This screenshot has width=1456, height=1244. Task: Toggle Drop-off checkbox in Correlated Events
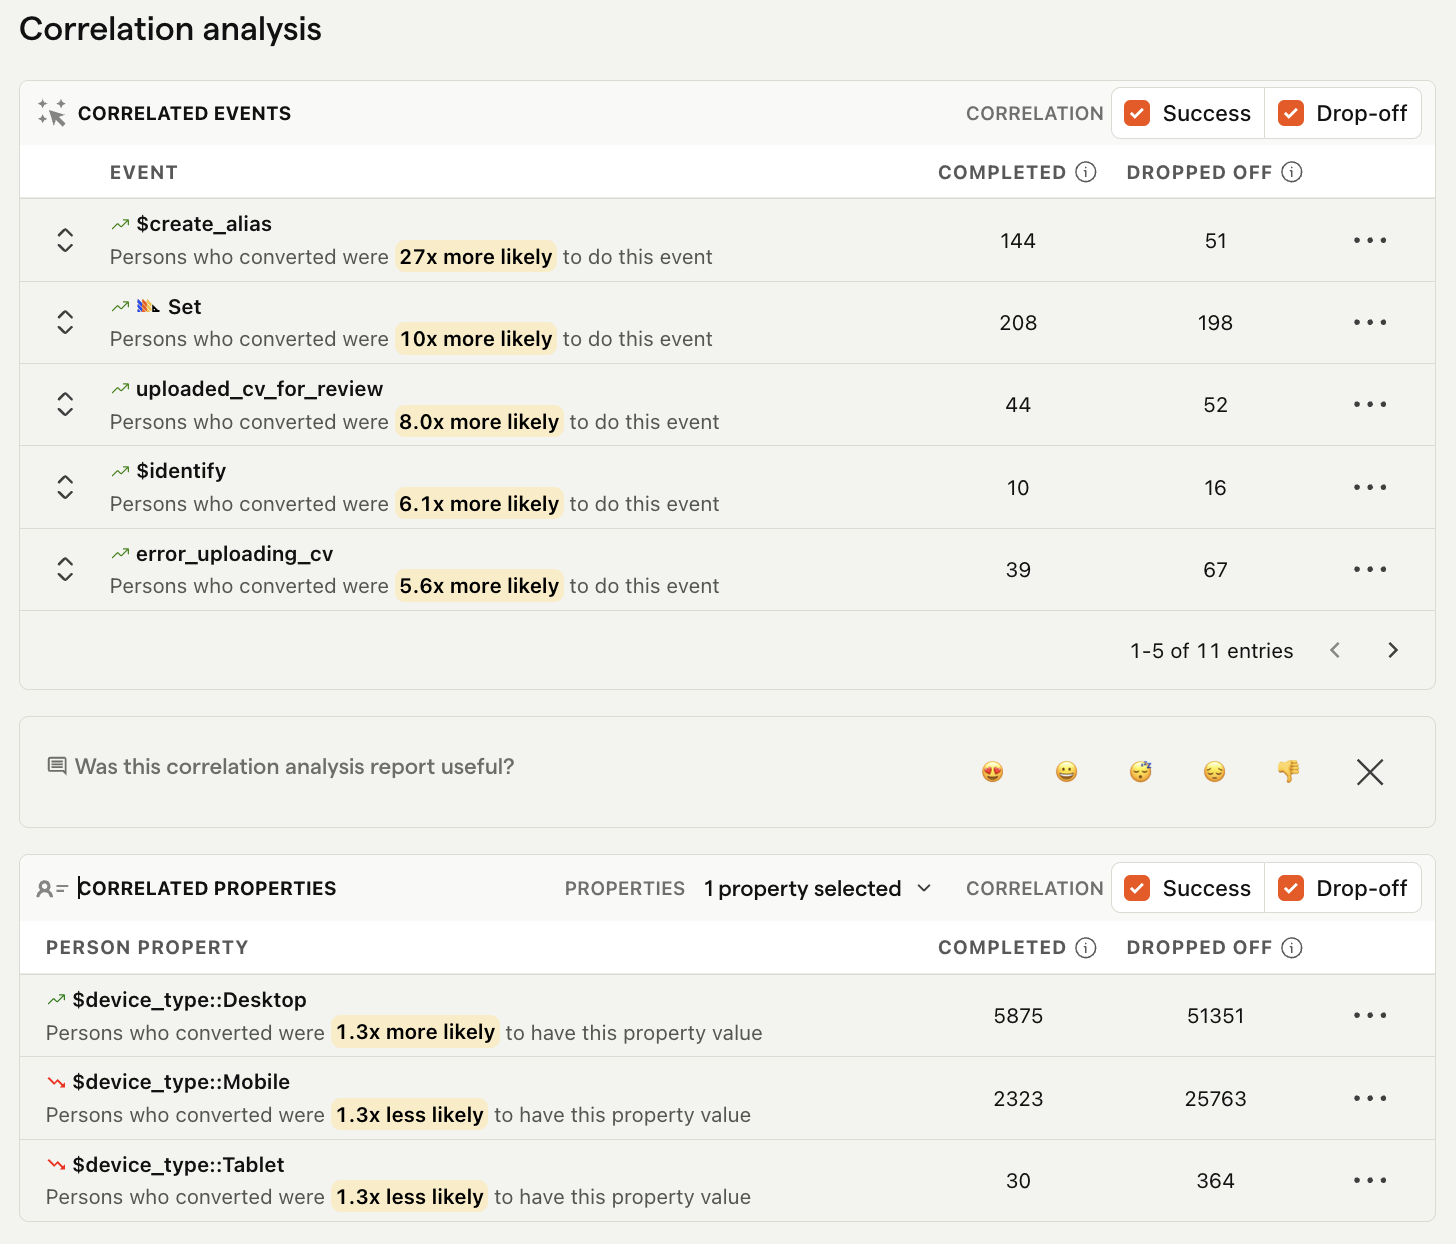pyautogui.click(x=1291, y=113)
